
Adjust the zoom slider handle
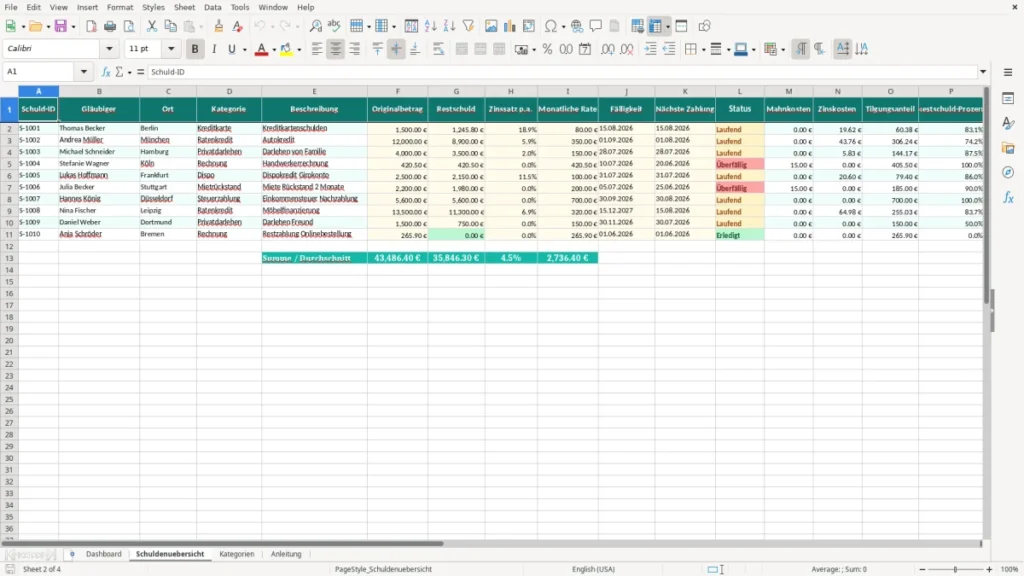click(955, 569)
